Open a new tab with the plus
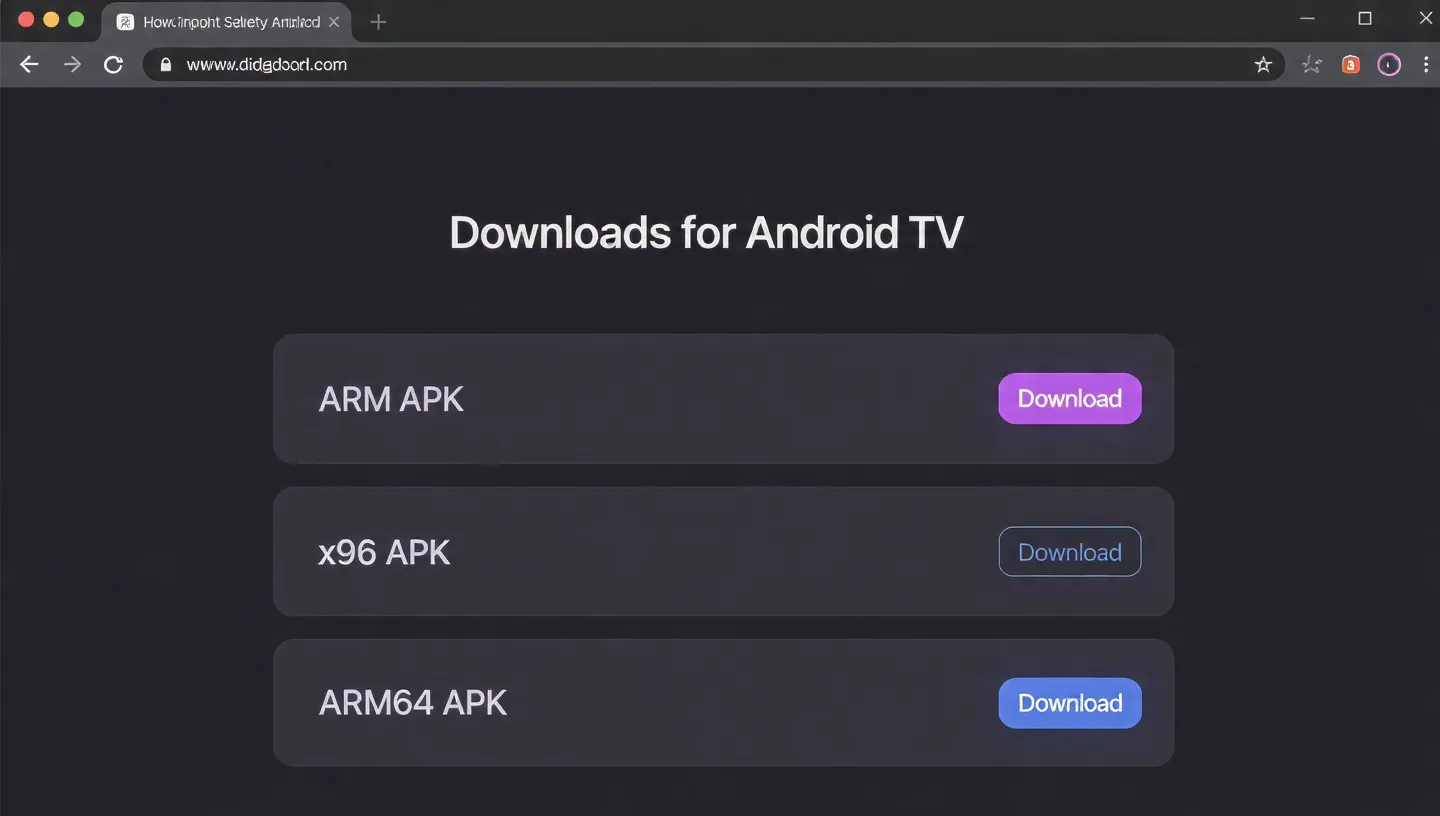 [378, 20]
